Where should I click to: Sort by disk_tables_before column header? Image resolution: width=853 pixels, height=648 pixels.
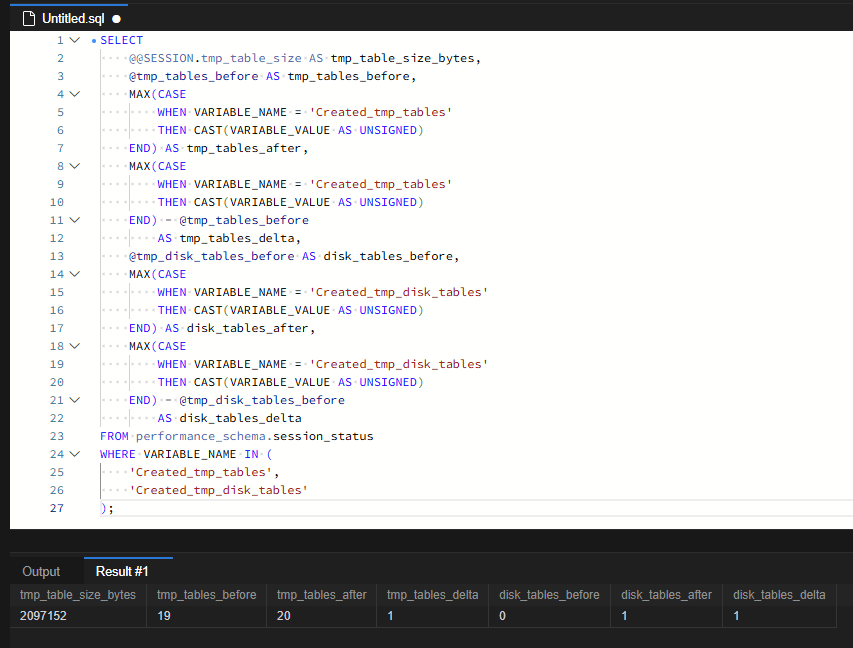click(x=549, y=595)
